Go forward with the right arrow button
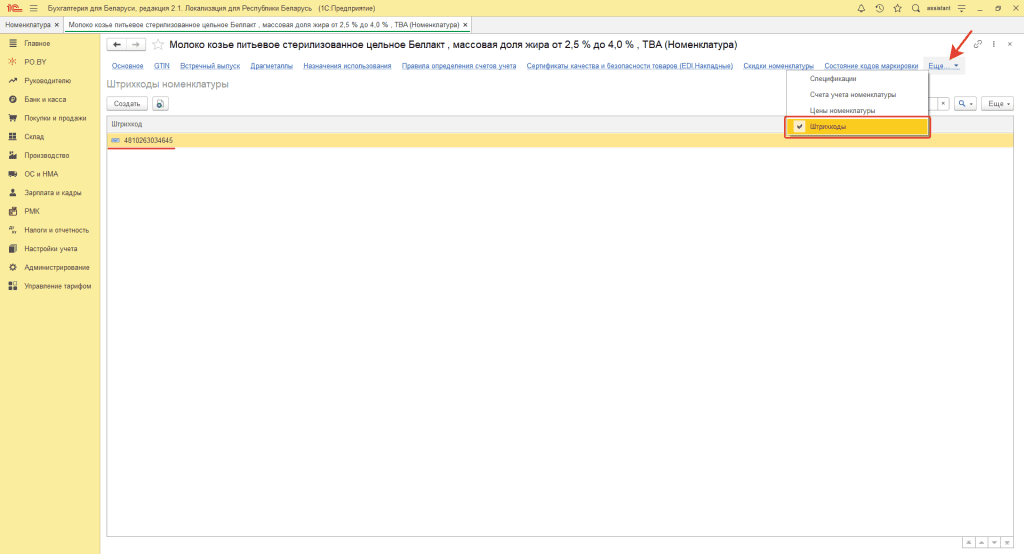 click(135, 44)
